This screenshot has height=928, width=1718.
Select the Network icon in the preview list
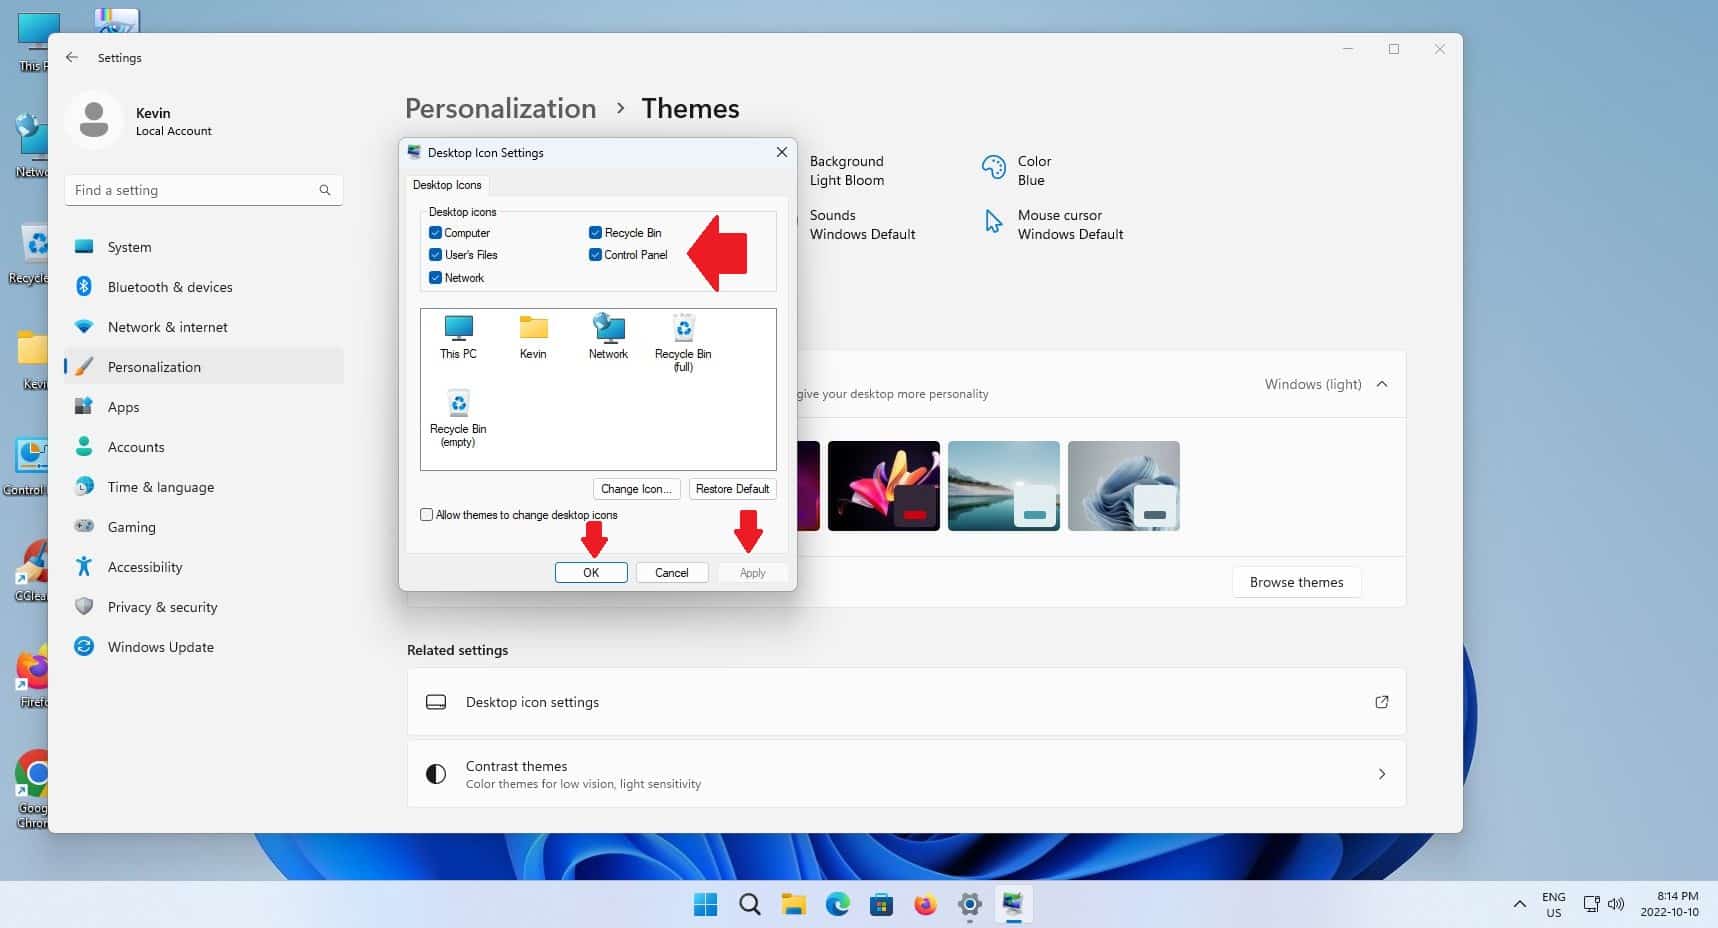click(x=607, y=337)
